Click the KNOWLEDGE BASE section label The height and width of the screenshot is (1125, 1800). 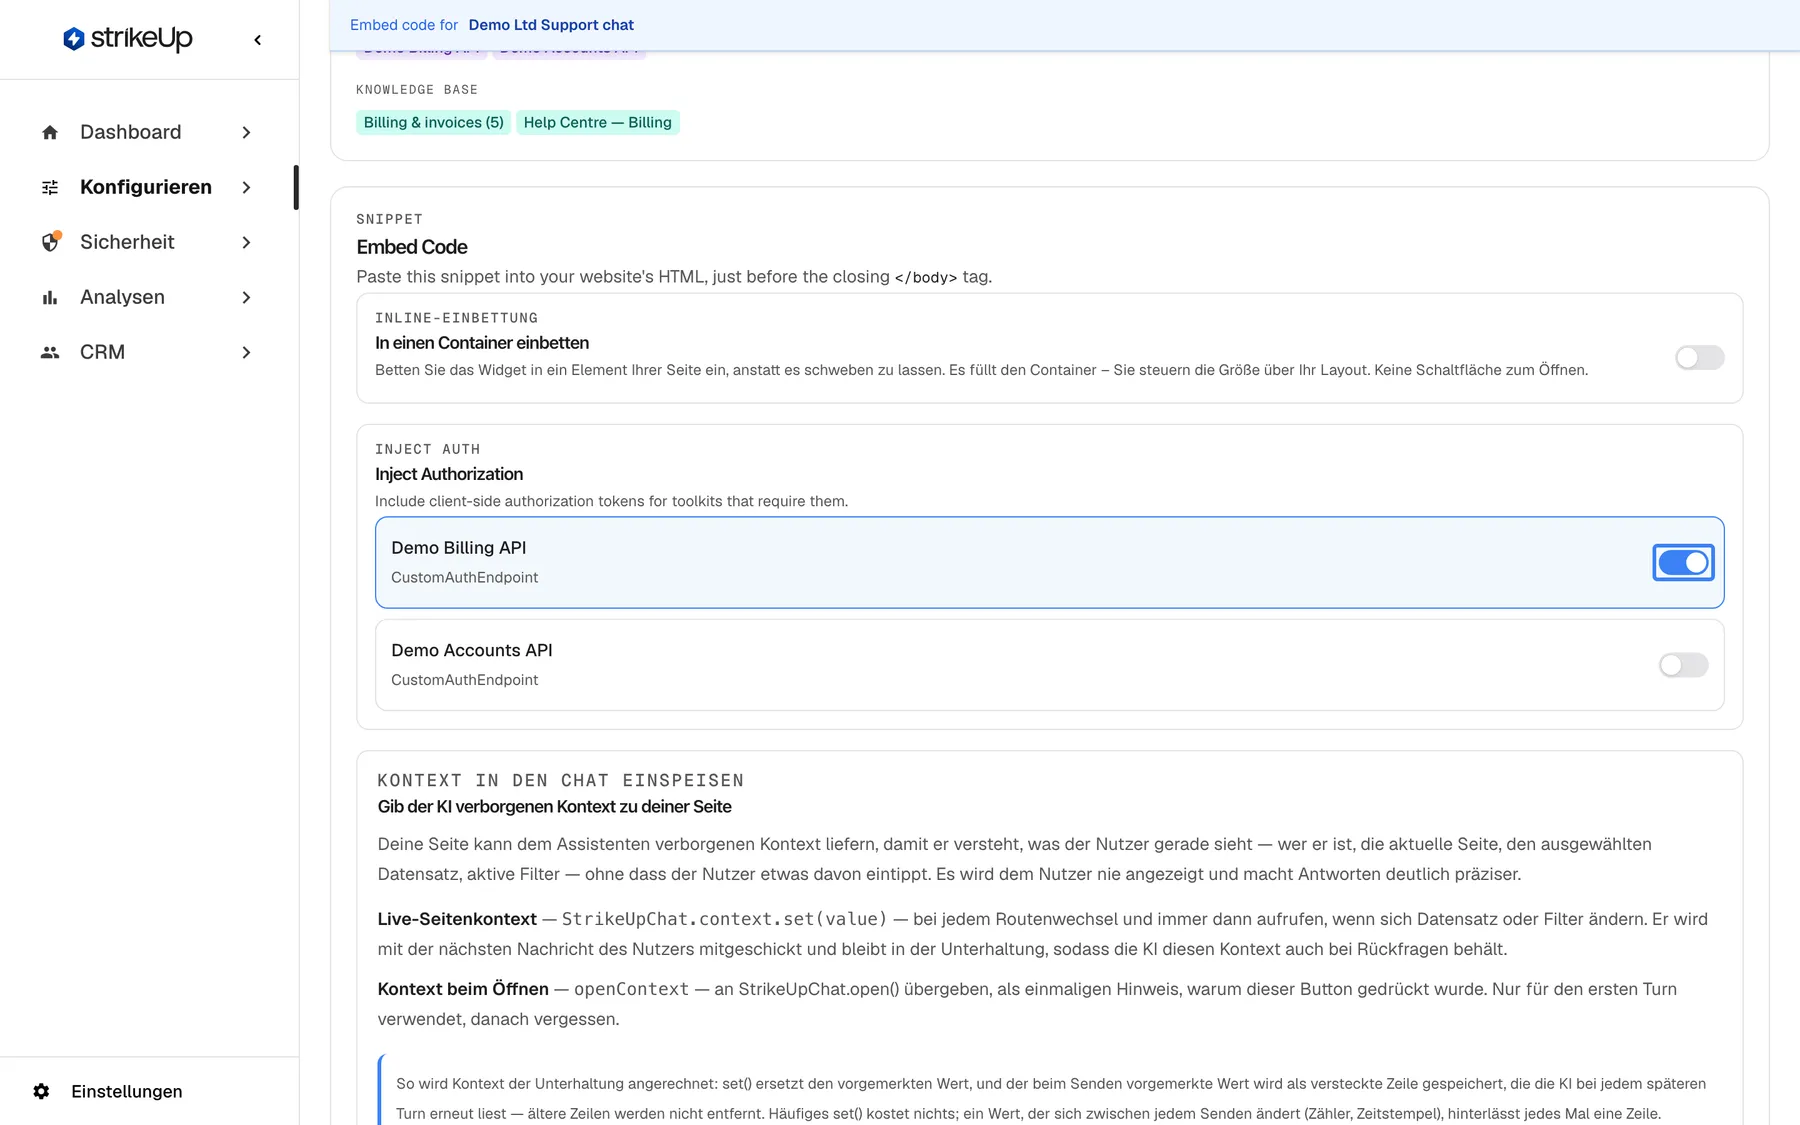tap(417, 90)
